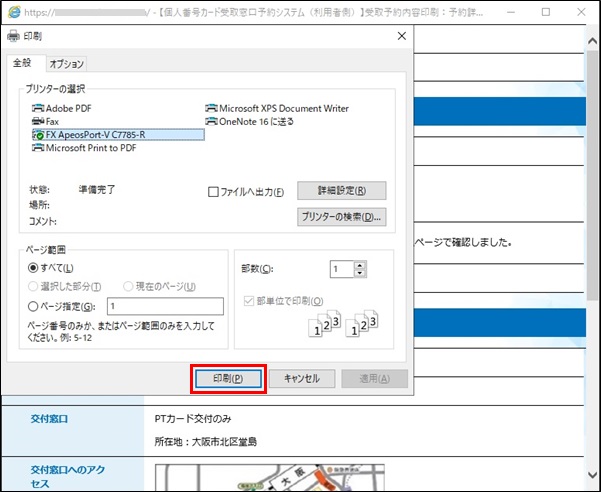The width and height of the screenshot is (601, 492).
Task: Switch to the オプション tab
Action: click(x=67, y=63)
